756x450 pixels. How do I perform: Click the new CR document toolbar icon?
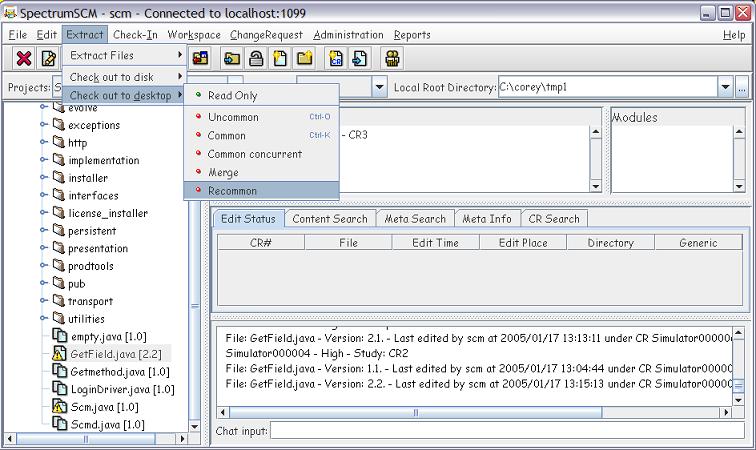click(336, 58)
